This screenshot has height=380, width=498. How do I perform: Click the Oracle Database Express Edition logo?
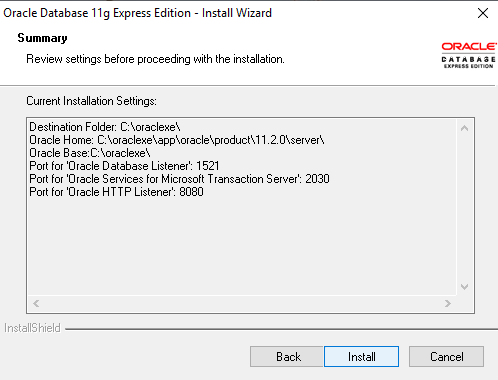click(468, 55)
